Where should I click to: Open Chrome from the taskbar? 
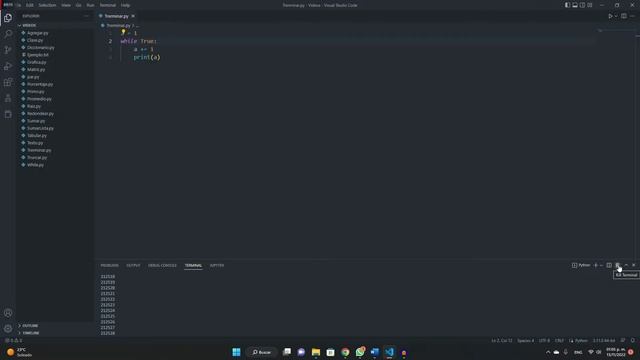(x=345, y=352)
